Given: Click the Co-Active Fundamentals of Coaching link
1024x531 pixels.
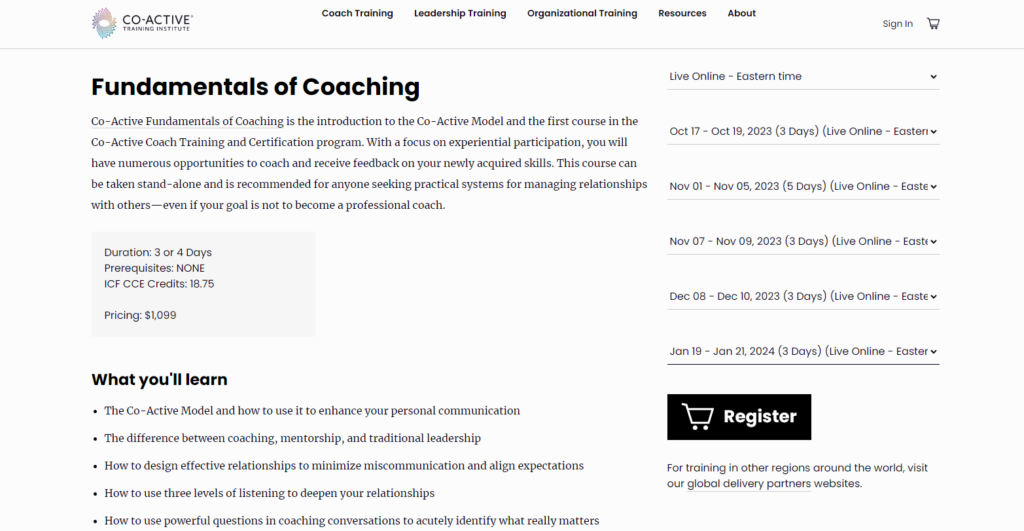Looking at the screenshot, I should (187, 121).
